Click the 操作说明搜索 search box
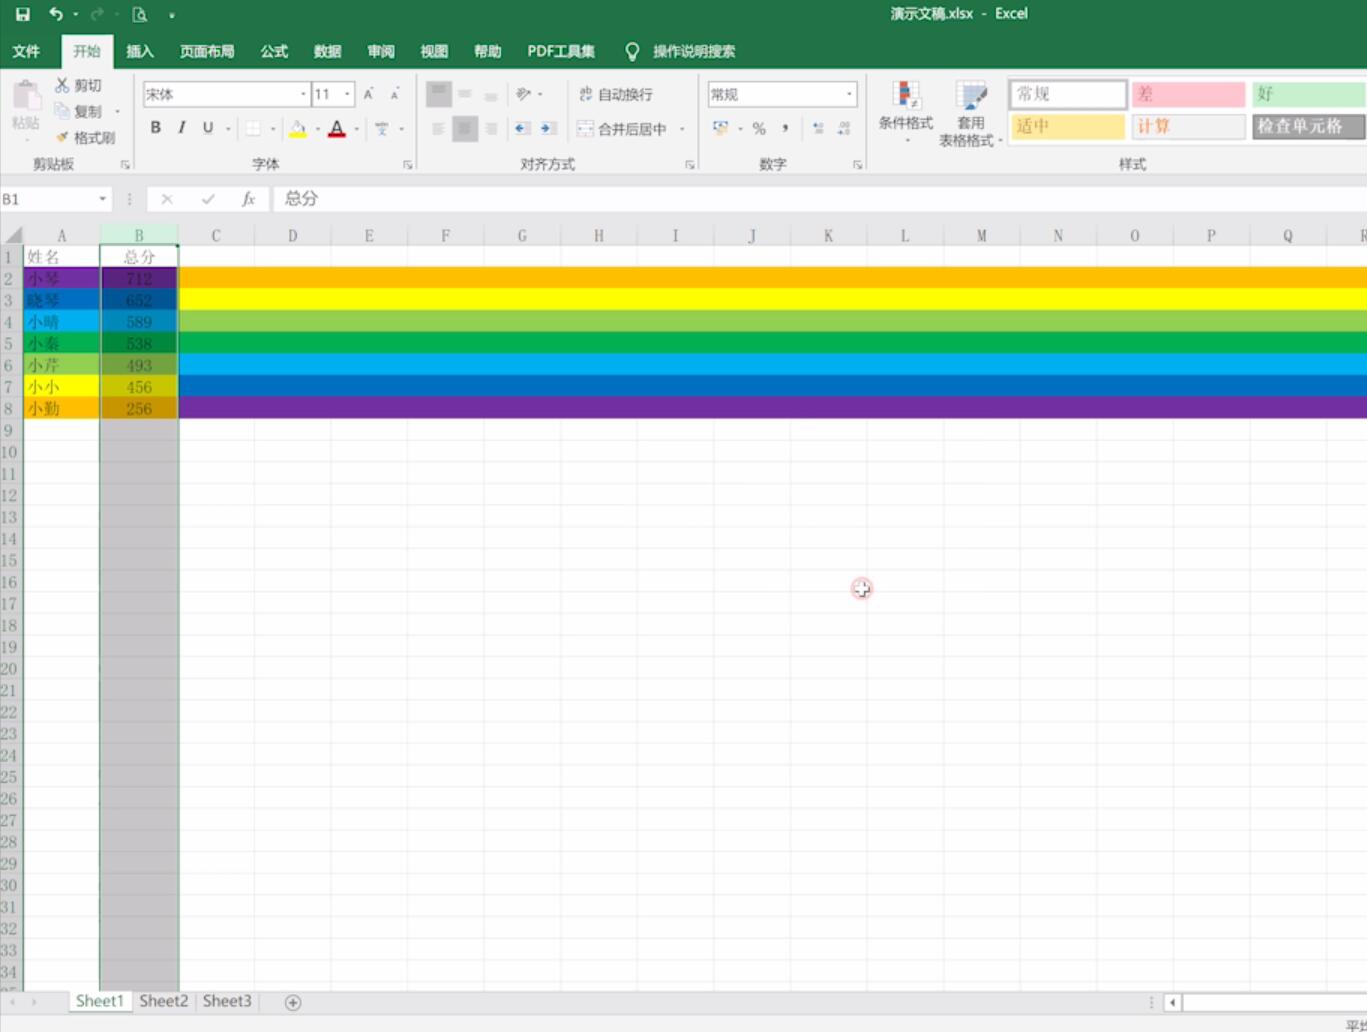 tap(693, 51)
